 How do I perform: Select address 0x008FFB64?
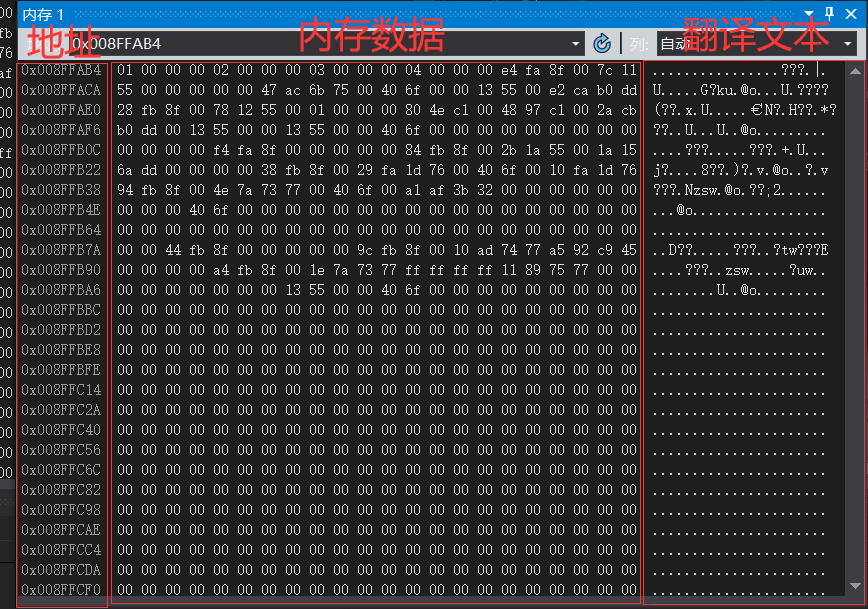point(61,230)
